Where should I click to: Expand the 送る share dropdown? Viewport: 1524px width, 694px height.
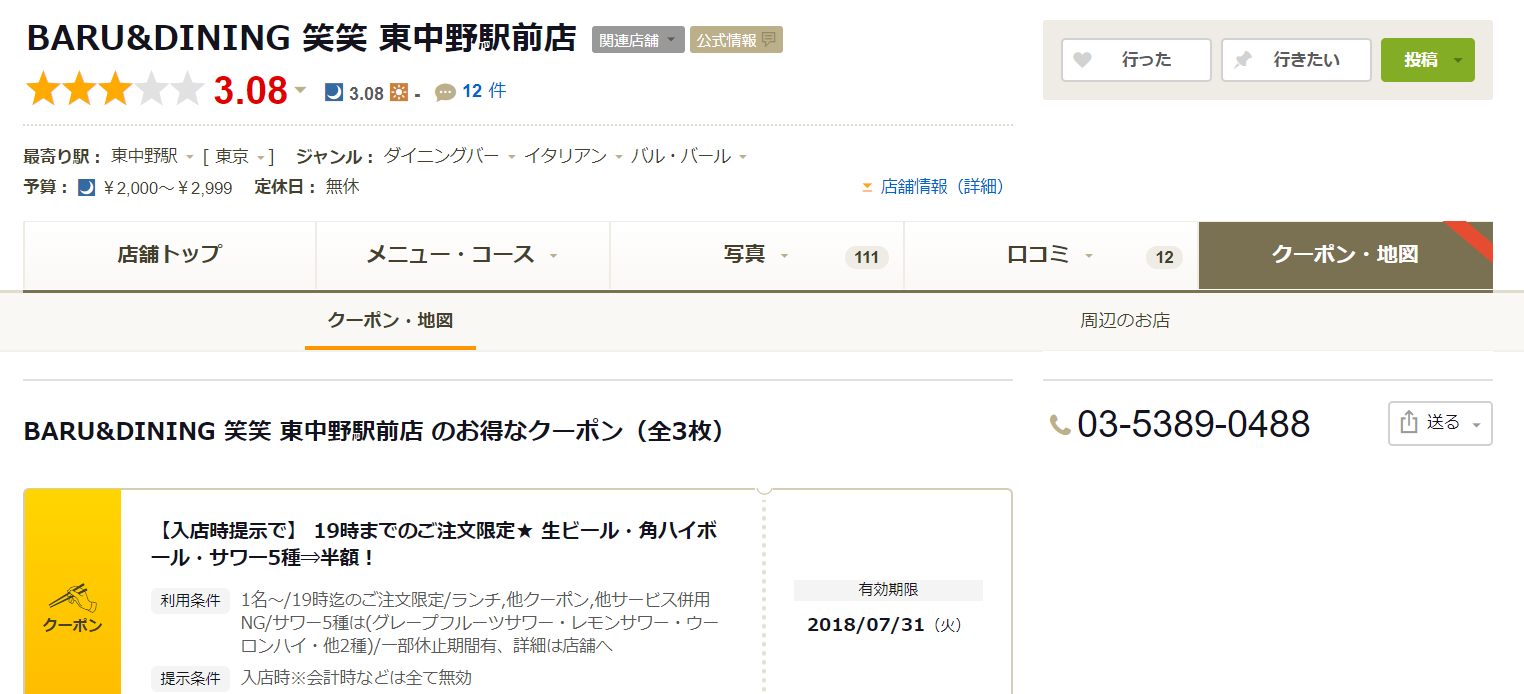1476,424
